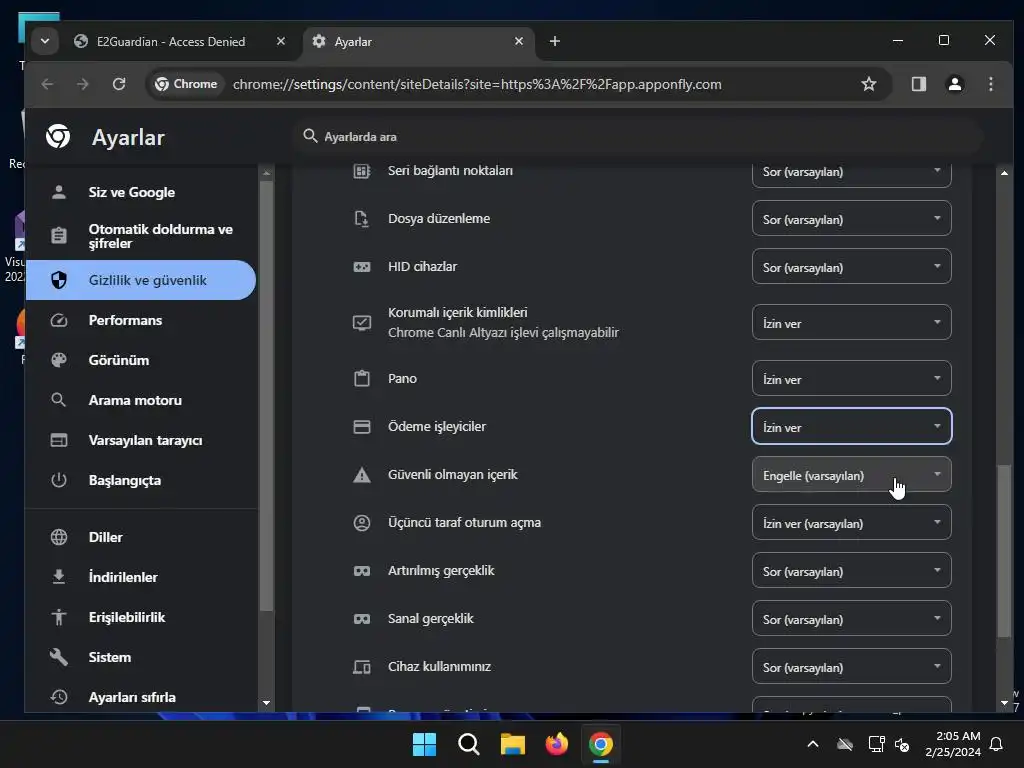Select Gizlilik ve güvenlik section
Image resolution: width=1024 pixels, height=768 pixels.
[x=140, y=280]
